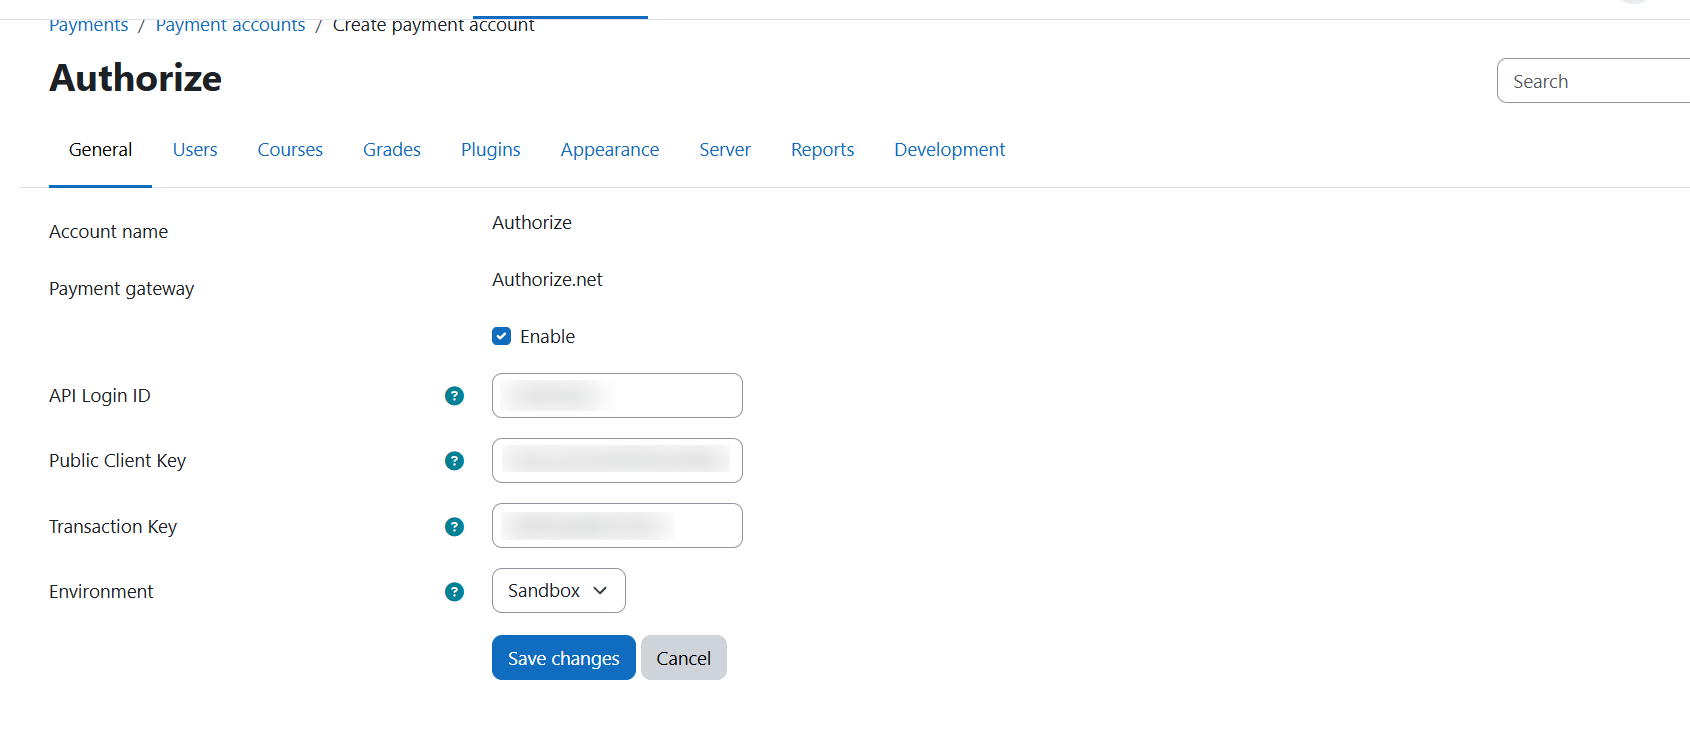Open the Server tab
The image size is (1690, 733).
tap(725, 150)
